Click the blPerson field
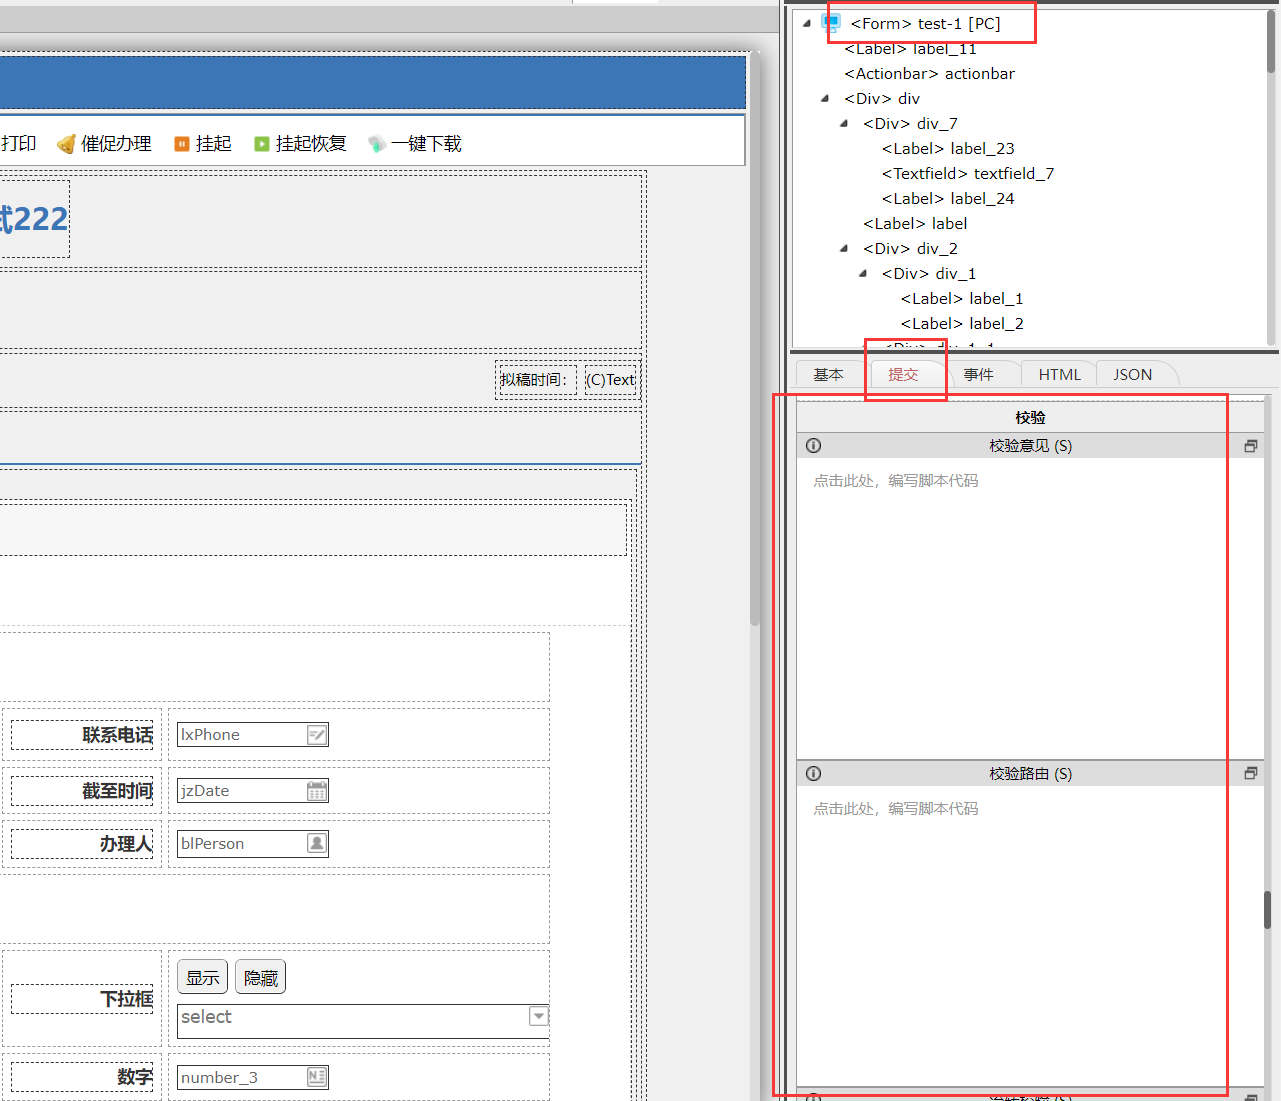Screen dimensions: 1281x1101 tap(253, 843)
